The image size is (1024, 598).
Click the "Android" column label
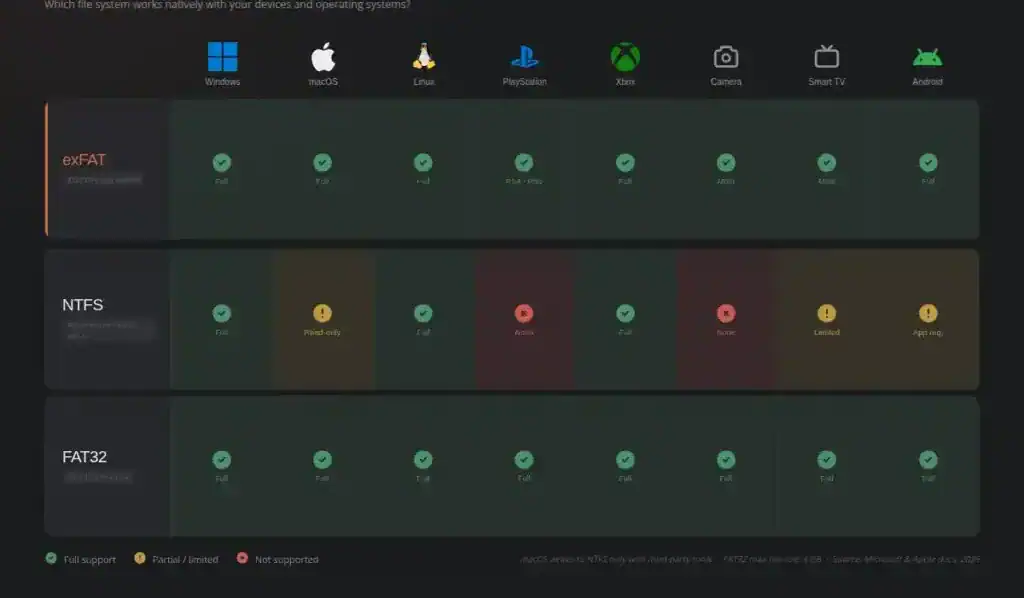click(927, 82)
